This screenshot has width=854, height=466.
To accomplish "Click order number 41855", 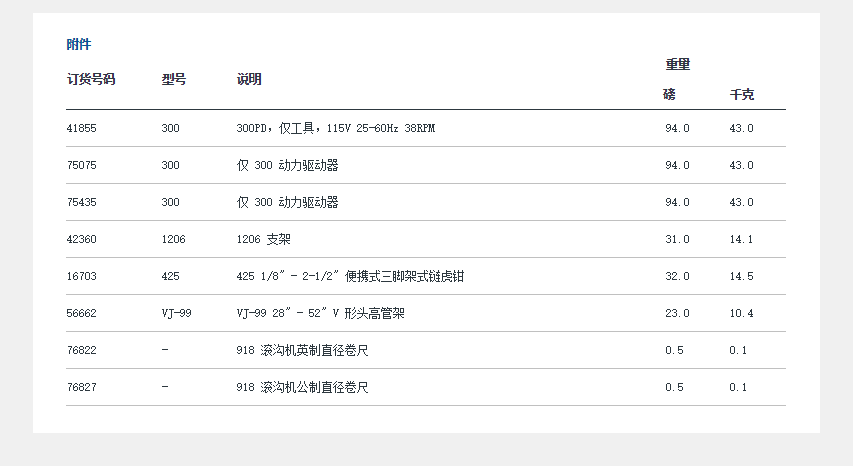I will coord(82,128).
